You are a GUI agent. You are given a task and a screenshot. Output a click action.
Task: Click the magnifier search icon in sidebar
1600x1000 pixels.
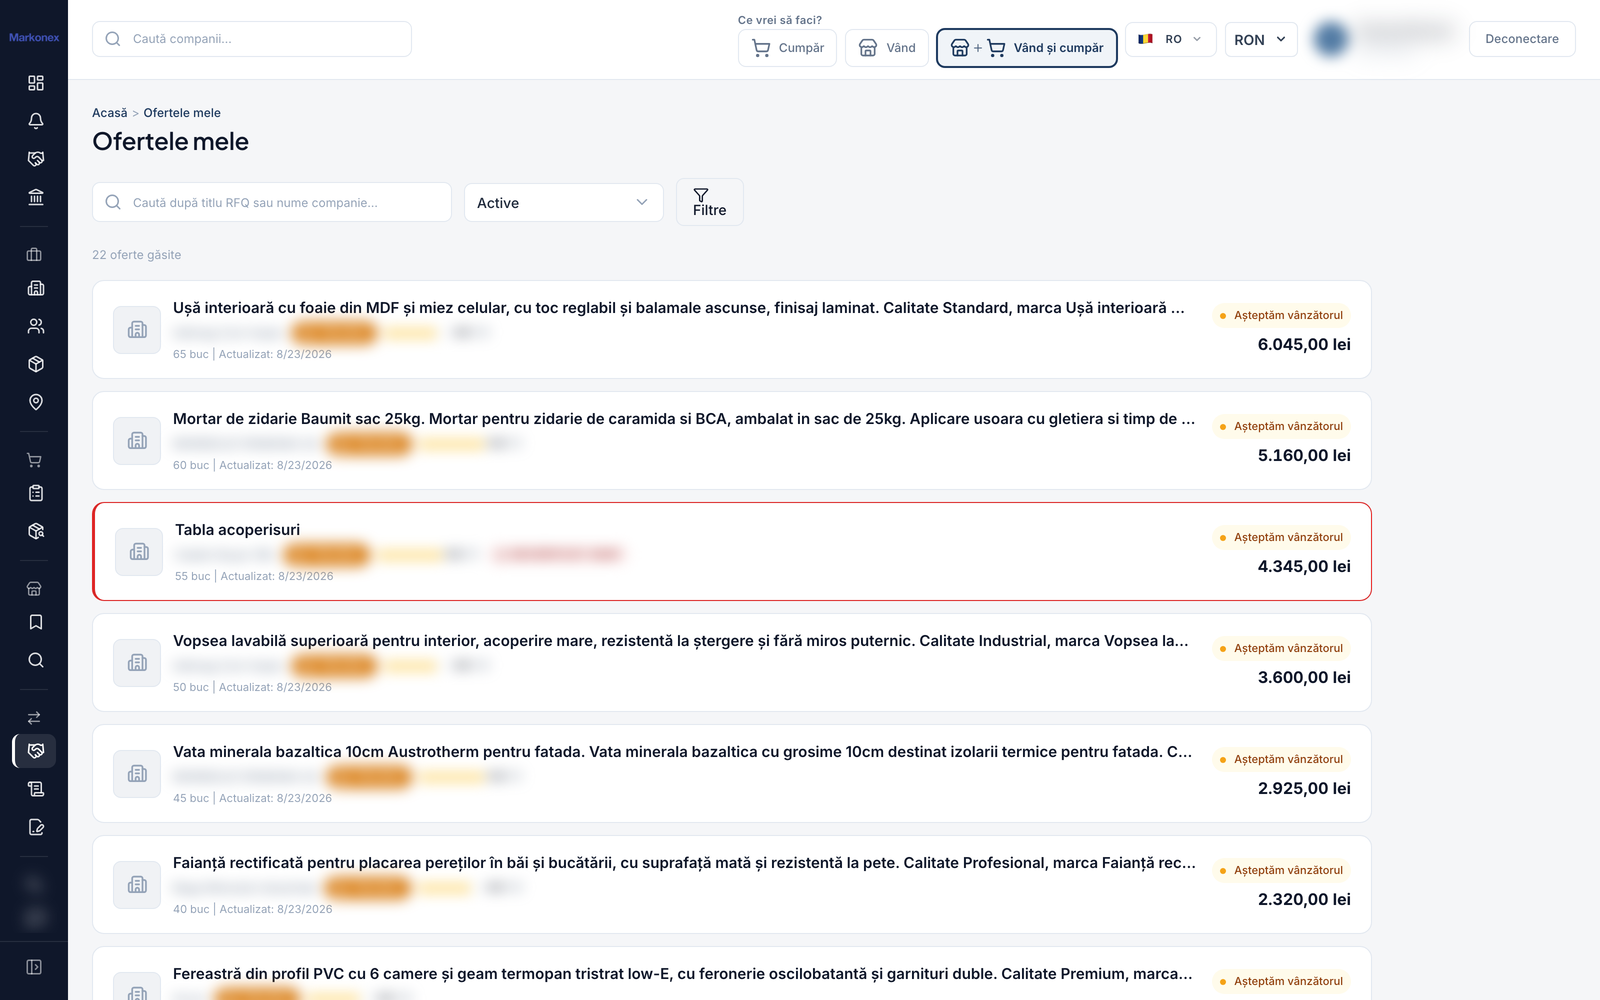(x=35, y=660)
